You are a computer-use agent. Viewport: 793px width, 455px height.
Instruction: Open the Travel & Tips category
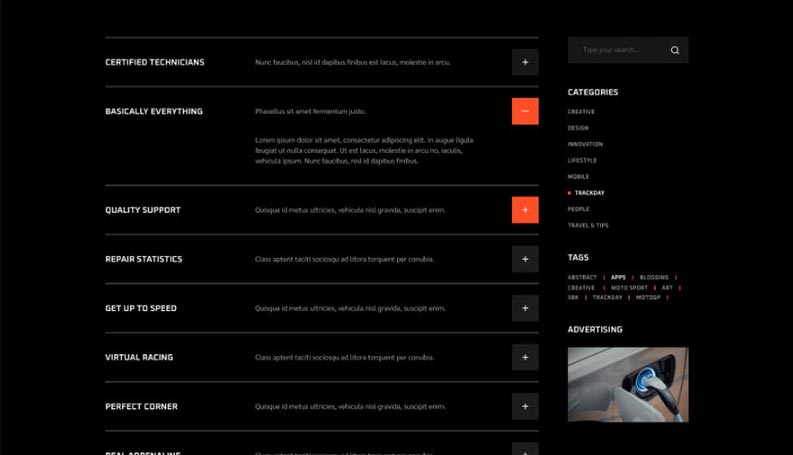coord(588,225)
